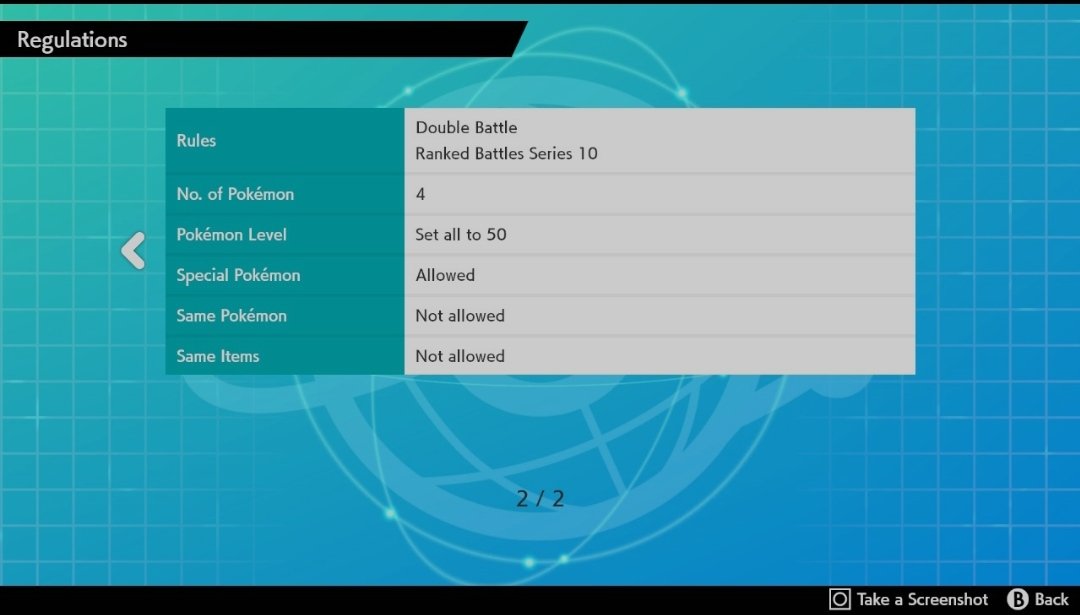Screen dimensions: 1080x615
Task: Click Ranked Battles Series 10 text
Action: pyautogui.click(x=506, y=154)
